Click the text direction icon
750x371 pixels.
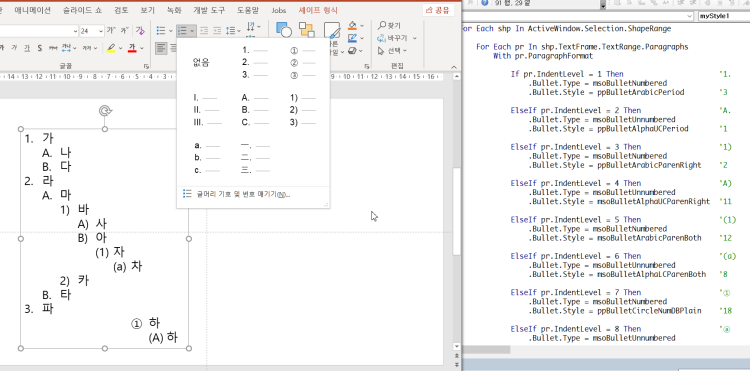pos(251,26)
